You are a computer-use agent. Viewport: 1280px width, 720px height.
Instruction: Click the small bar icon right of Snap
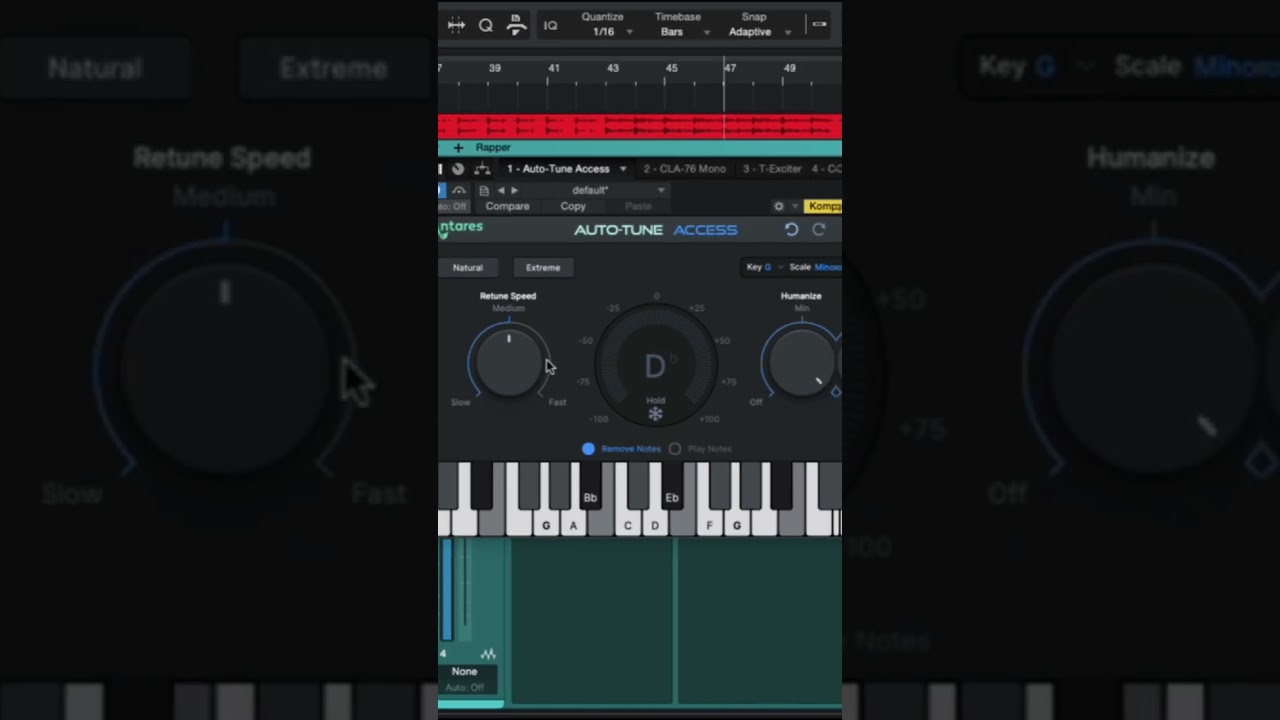click(x=819, y=24)
